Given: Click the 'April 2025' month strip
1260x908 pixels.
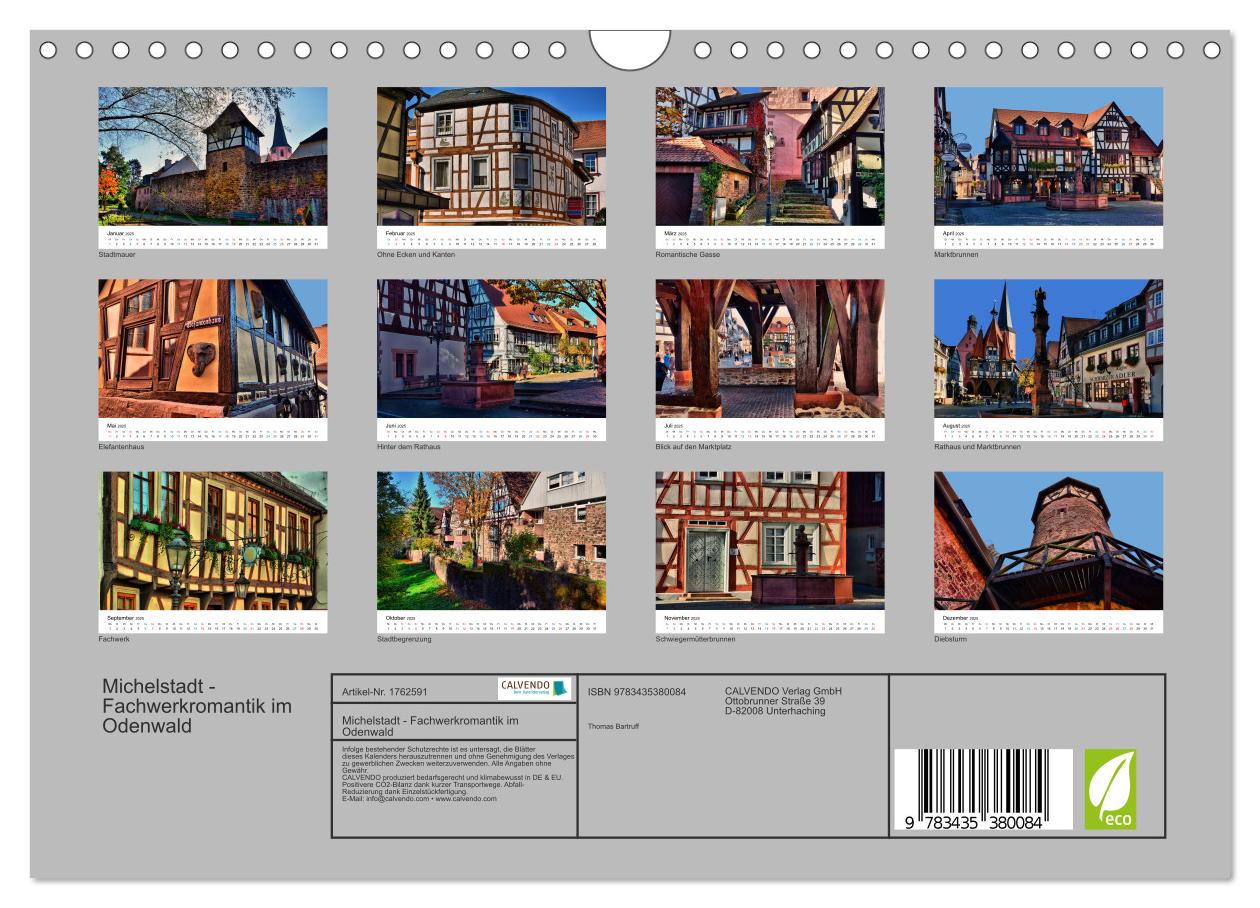Looking at the screenshot, I should [x=1049, y=238].
